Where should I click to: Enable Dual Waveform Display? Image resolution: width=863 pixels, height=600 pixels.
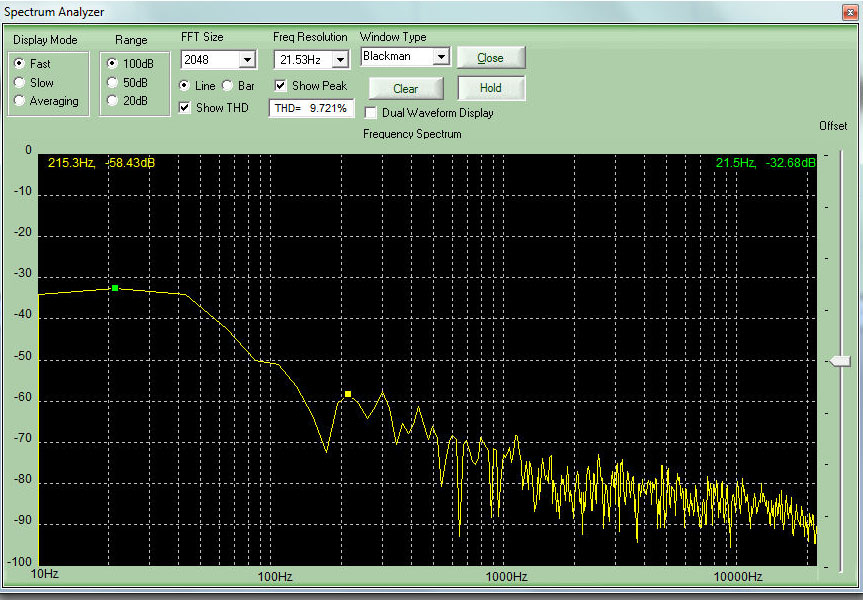pyautogui.click(x=371, y=113)
